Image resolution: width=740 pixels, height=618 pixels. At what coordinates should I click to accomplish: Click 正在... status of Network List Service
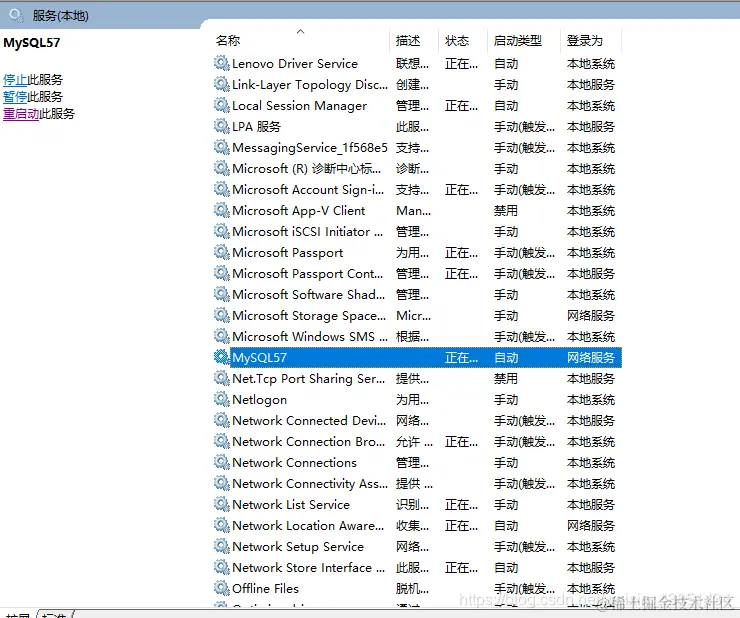click(461, 505)
